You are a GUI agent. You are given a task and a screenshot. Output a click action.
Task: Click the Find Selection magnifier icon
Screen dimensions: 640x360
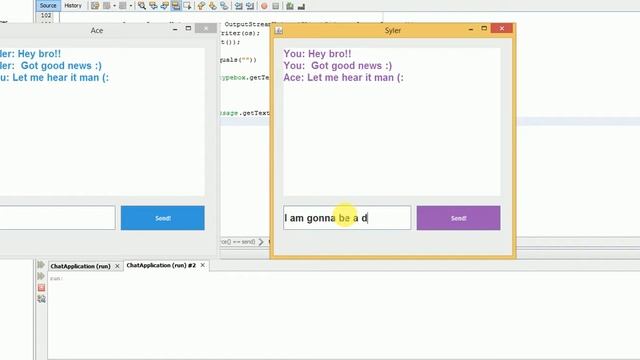point(142,6)
